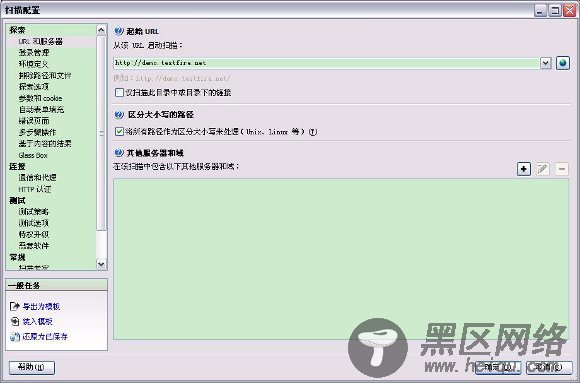Open the starting URL dropdown arrow
580x383 pixels.
[546, 63]
